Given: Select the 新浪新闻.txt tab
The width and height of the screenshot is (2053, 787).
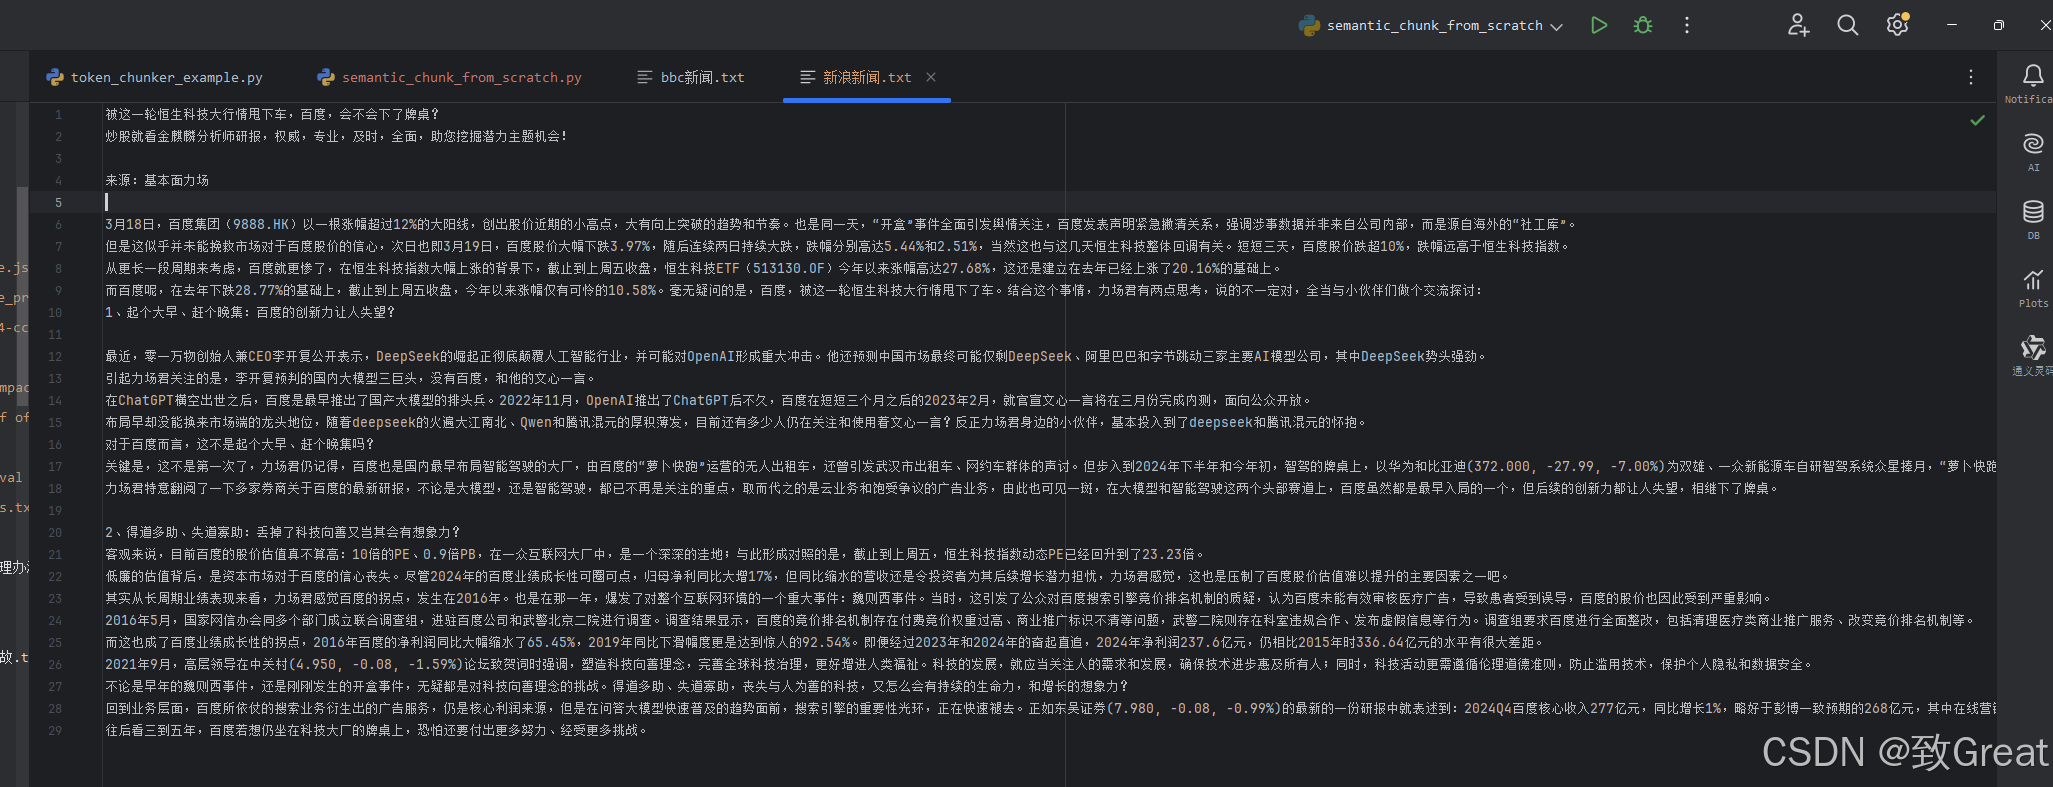Looking at the screenshot, I should [867, 77].
